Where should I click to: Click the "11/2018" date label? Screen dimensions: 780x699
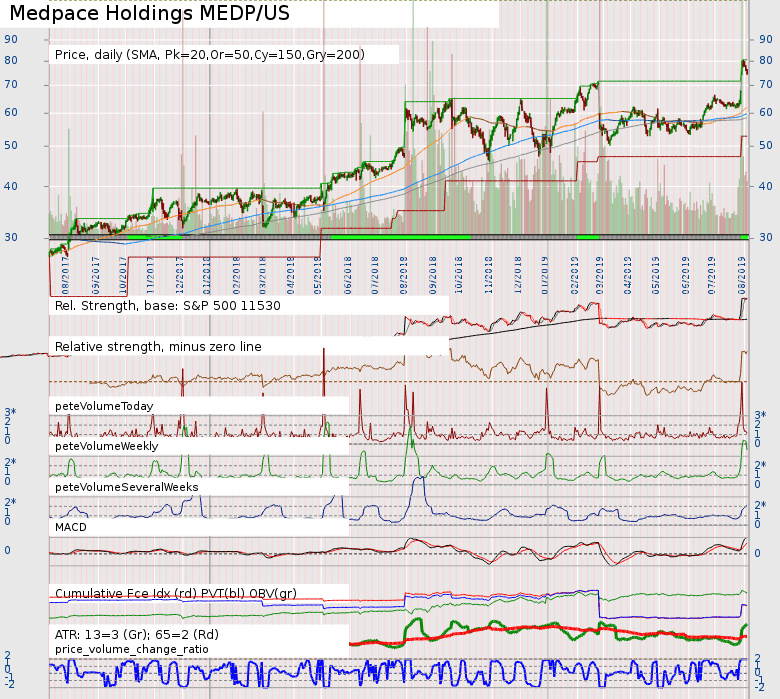pos(488,275)
